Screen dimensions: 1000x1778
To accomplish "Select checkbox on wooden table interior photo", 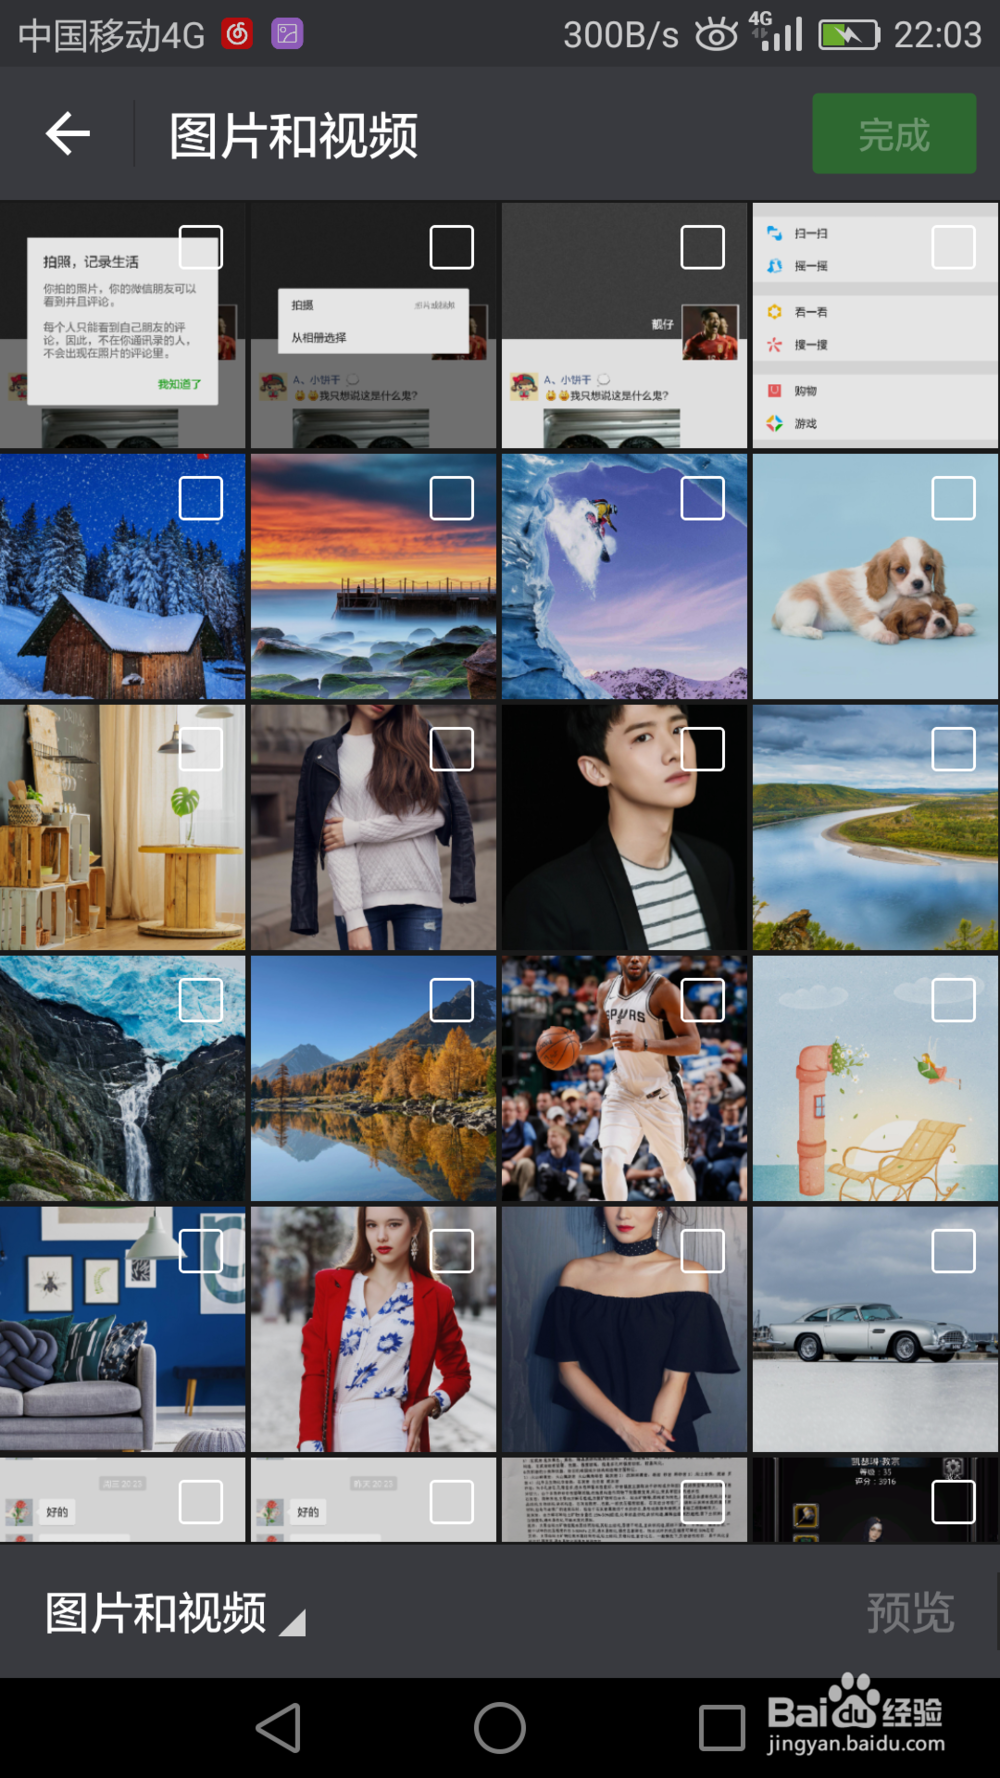I will pyautogui.click(x=201, y=749).
